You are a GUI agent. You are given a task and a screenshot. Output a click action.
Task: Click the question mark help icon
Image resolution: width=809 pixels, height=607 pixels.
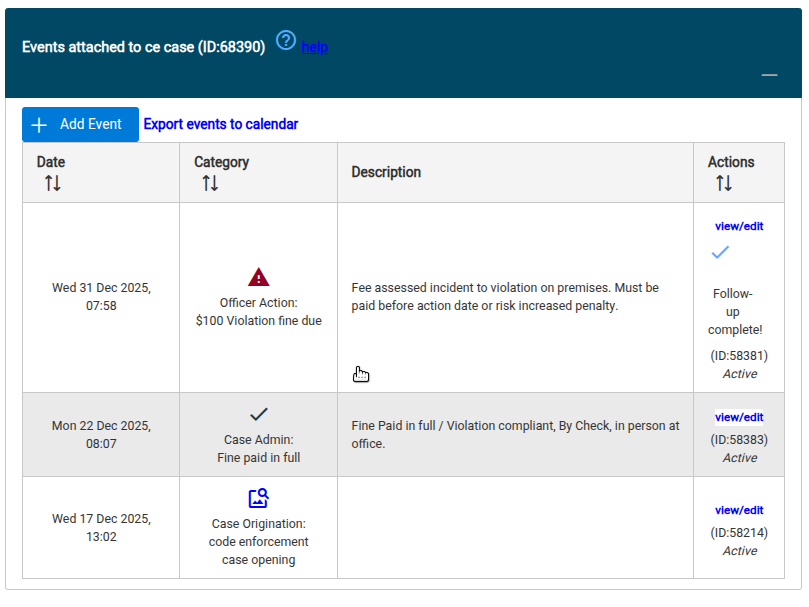pos(286,40)
